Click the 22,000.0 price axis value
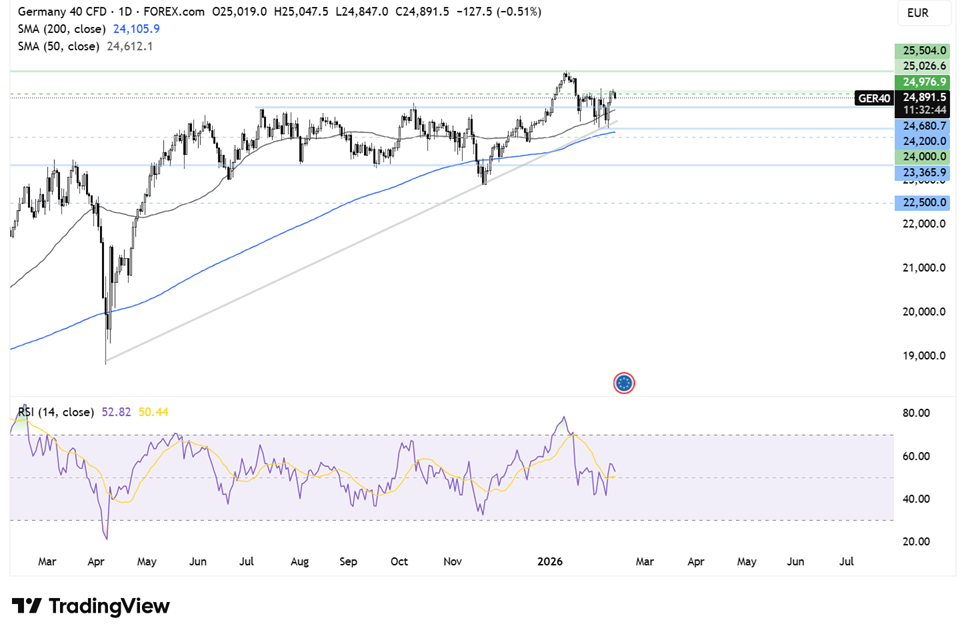Image resolution: width=970 pixels, height=636 pixels. 924,224
